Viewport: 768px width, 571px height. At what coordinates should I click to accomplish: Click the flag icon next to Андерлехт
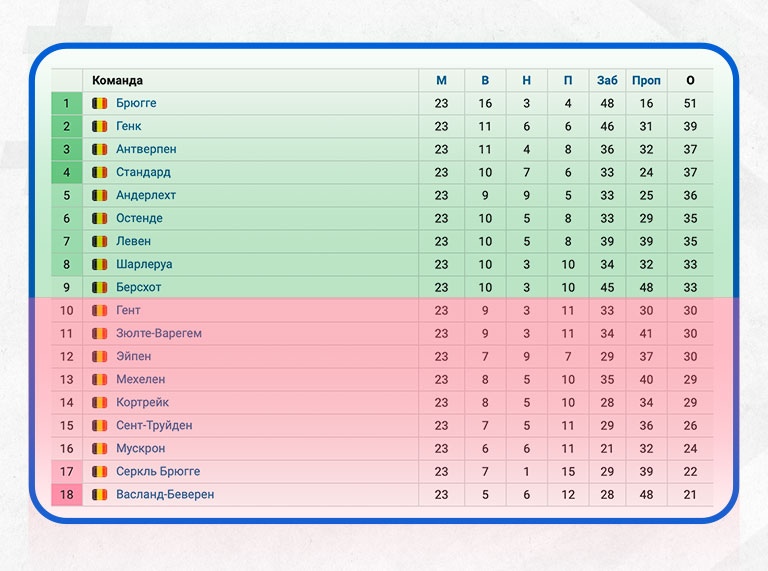(100, 195)
